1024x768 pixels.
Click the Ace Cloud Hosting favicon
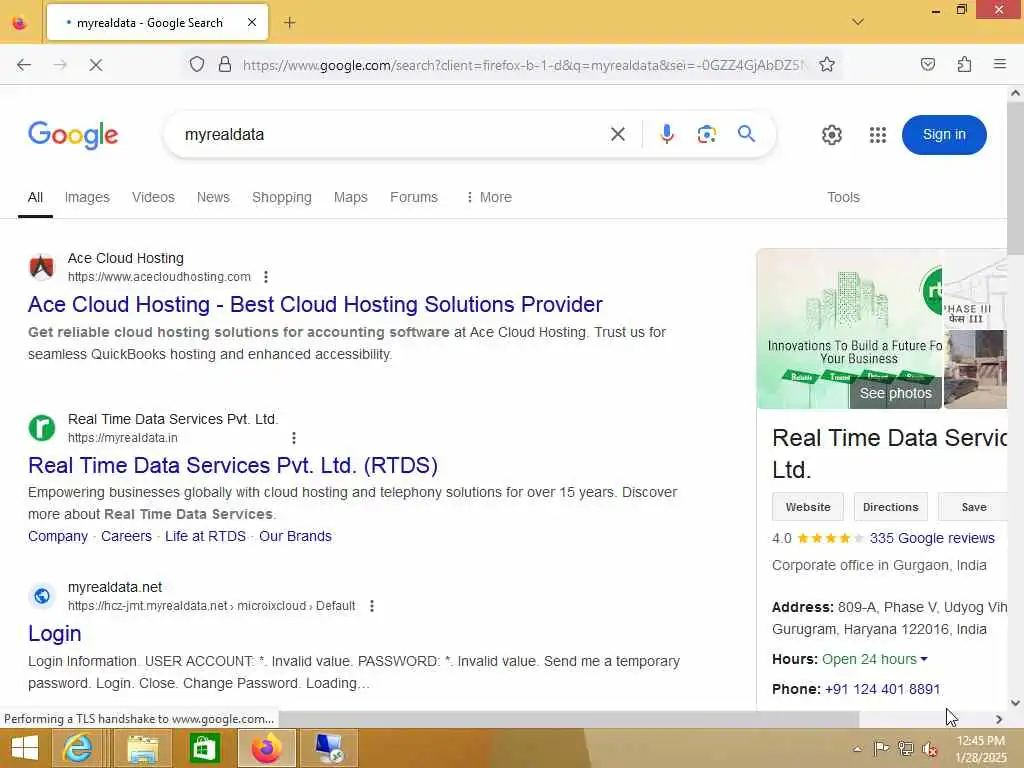tap(41, 267)
